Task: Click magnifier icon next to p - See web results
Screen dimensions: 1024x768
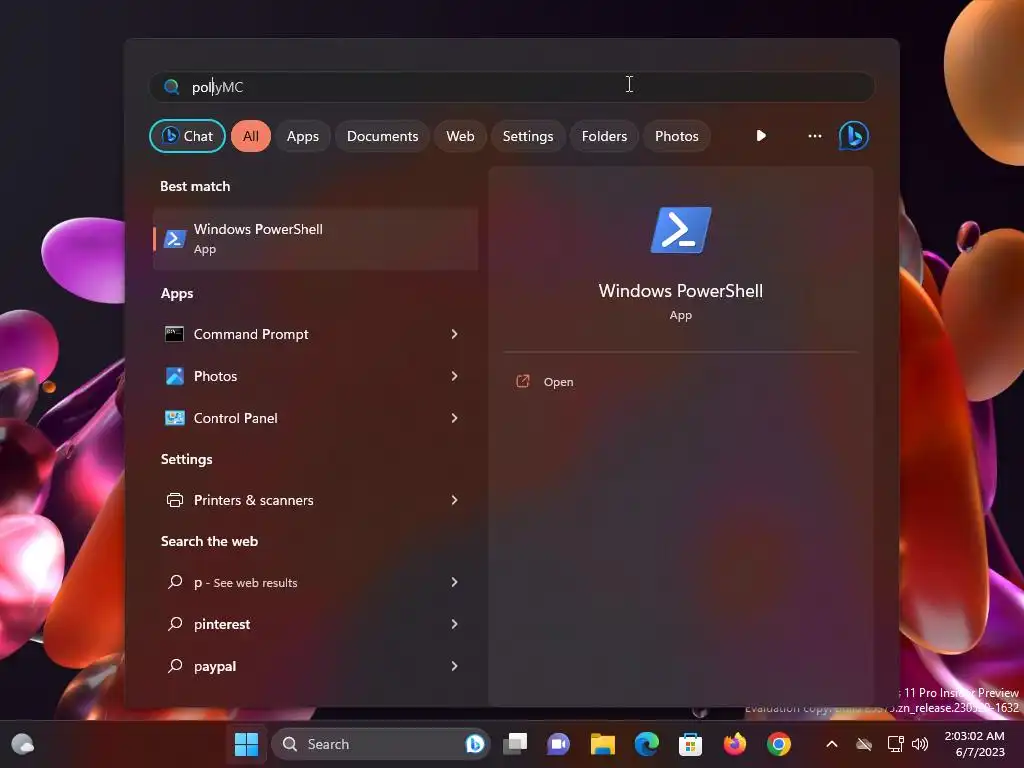Action: tap(175, 582)
